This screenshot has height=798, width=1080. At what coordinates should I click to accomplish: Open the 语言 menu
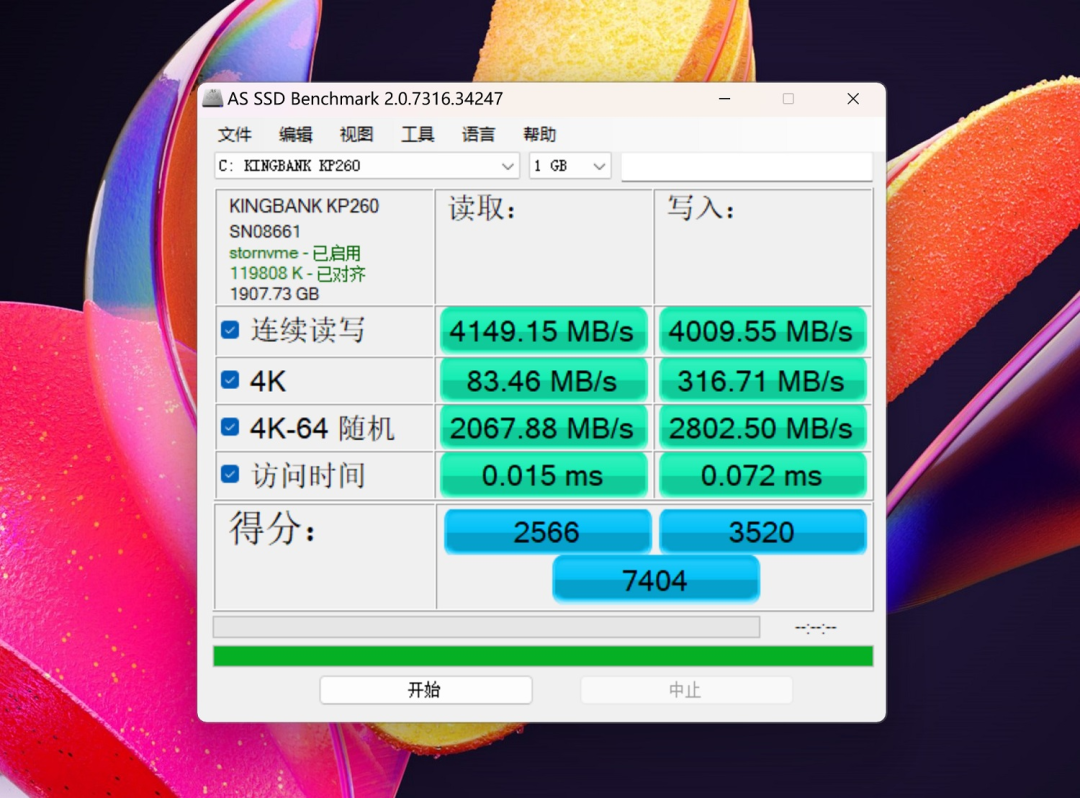pos(478,134)
